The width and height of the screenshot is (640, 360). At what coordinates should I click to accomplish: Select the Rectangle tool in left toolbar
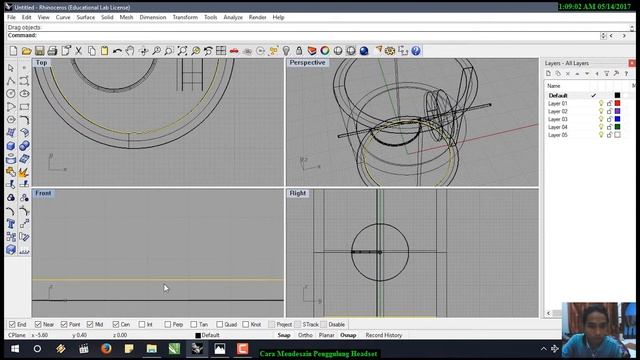coord(24,107)
